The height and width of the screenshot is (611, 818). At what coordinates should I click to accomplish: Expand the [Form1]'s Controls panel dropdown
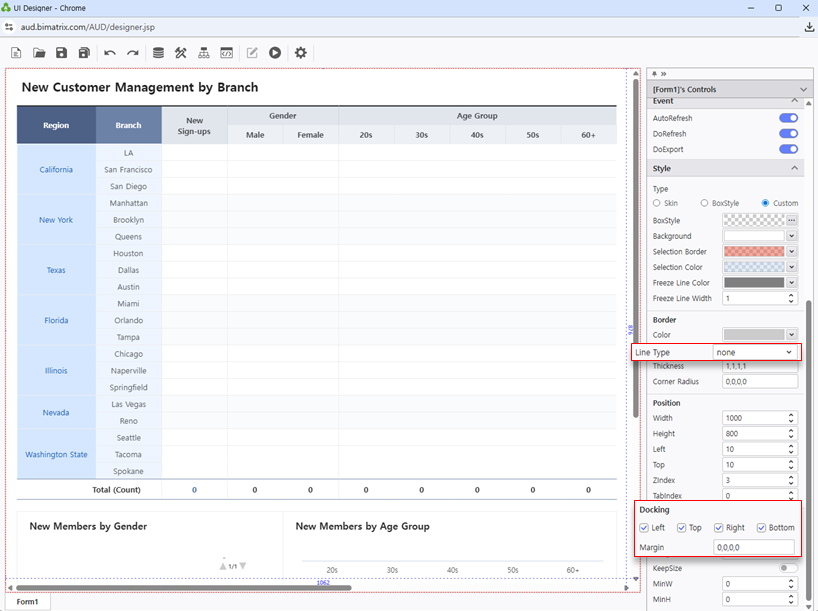point(803,89)
